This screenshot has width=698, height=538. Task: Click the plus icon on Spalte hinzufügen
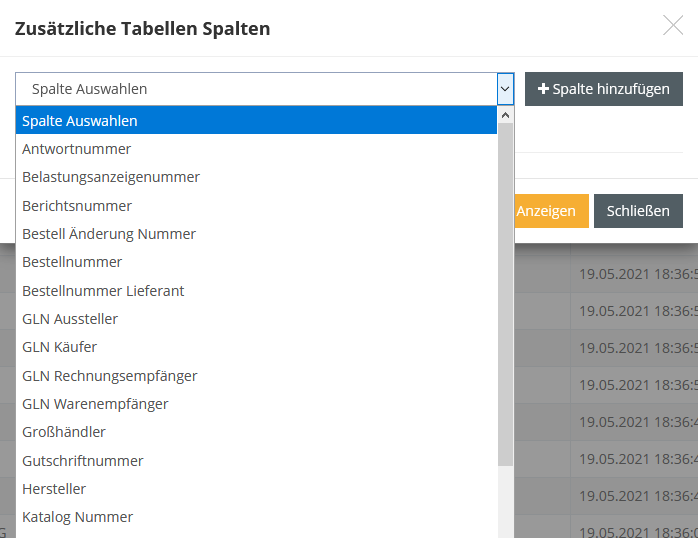click(544, 89)
